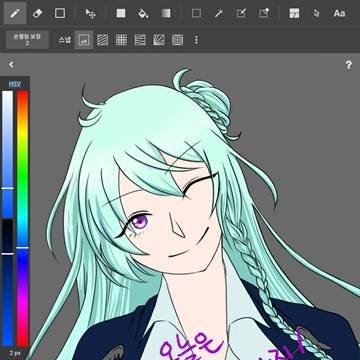Adjust the rainbow hue slider
Screen dimensions: 360x360
[x=23, y=218]
